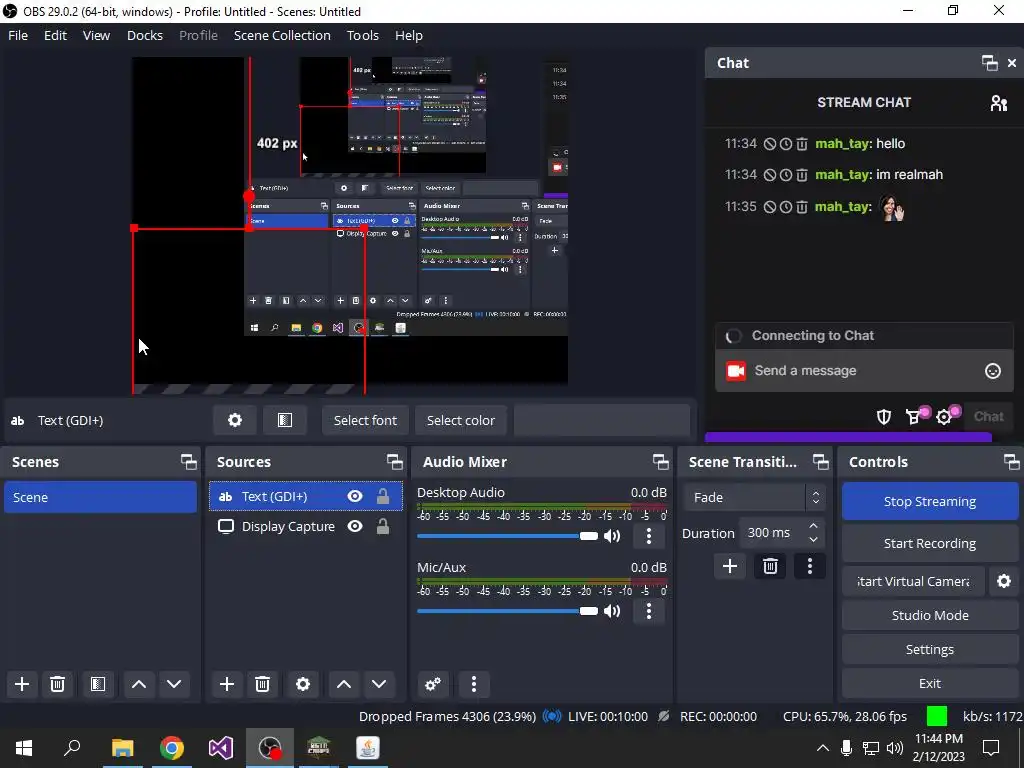Click the Send a message chat field
Image resolution: width=1024 pixels, height=768 pixels.
863,371
